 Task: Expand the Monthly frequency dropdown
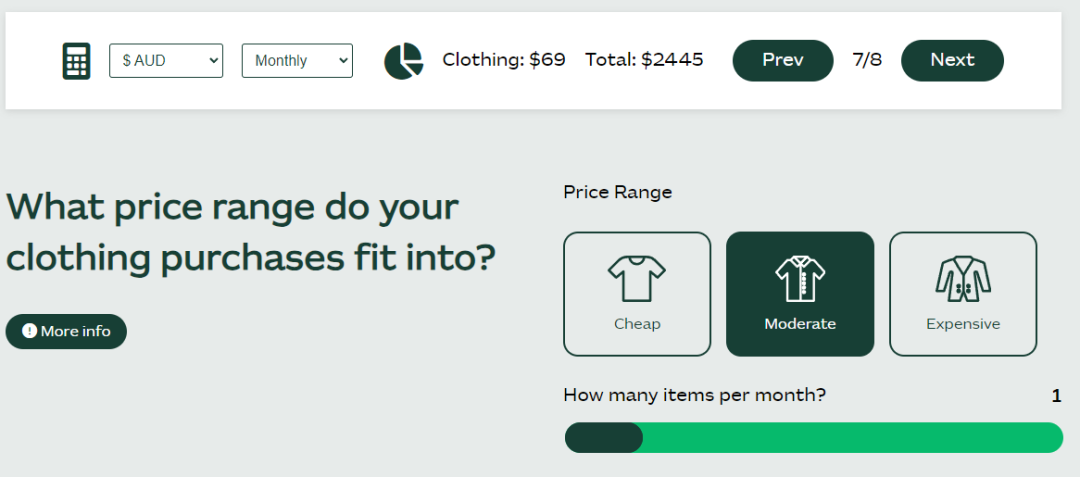tap(297, 61)
